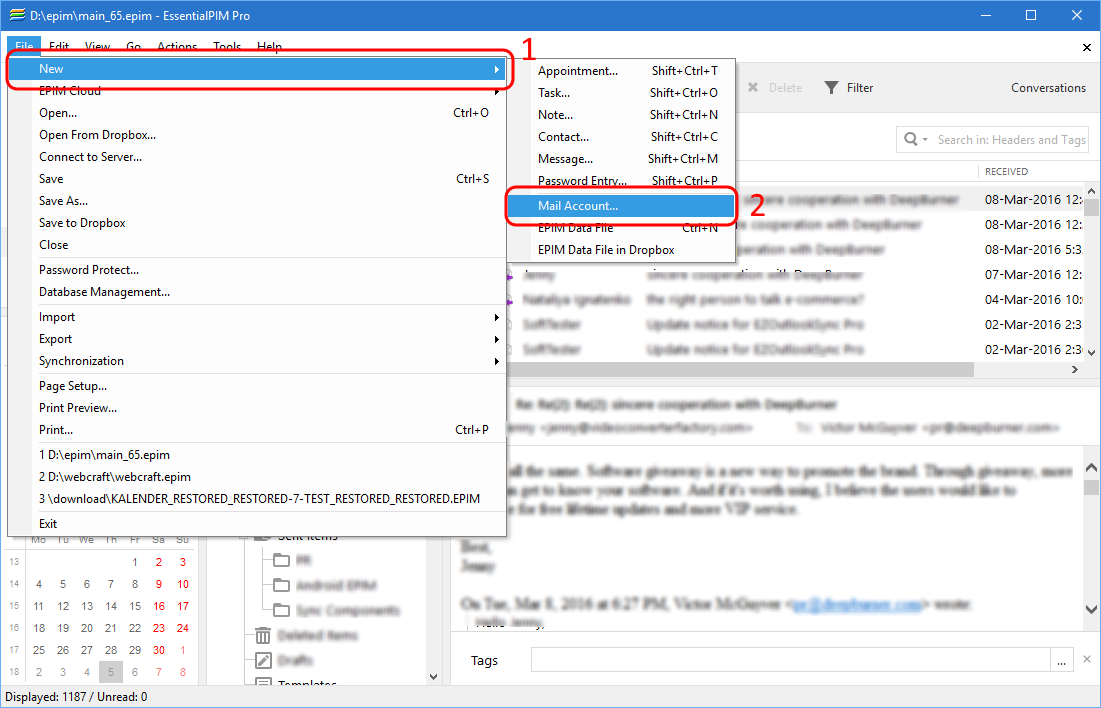This screenshot has height=708, width=1101.
Task: Open the View menu
Action: 98,46
